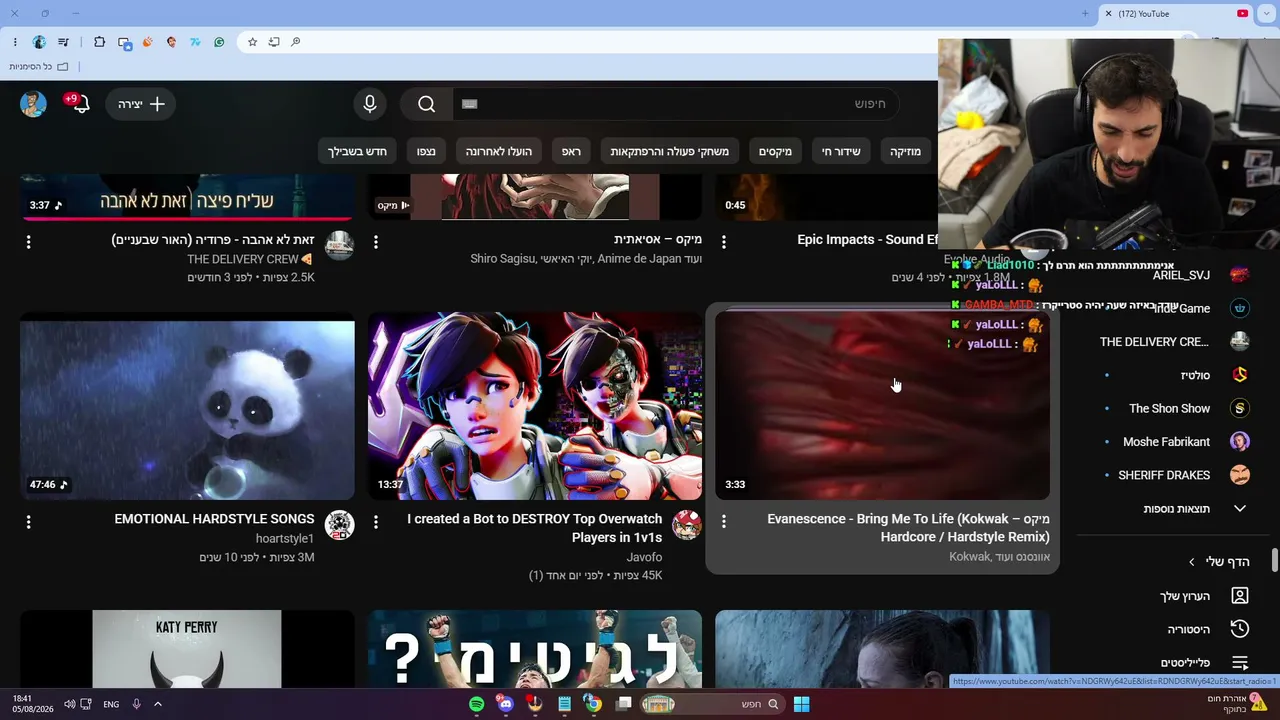Open a new Chrome tab

(1085, 14)
